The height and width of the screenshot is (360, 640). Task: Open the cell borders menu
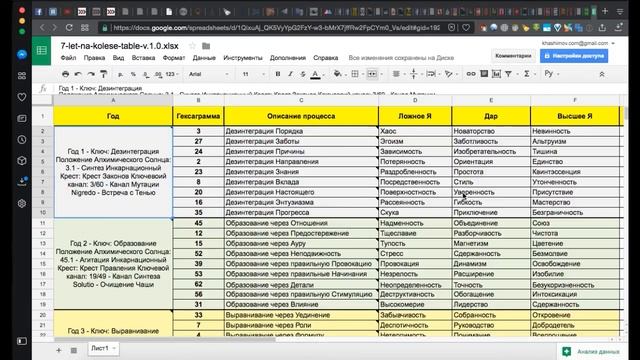coord(355,74)
